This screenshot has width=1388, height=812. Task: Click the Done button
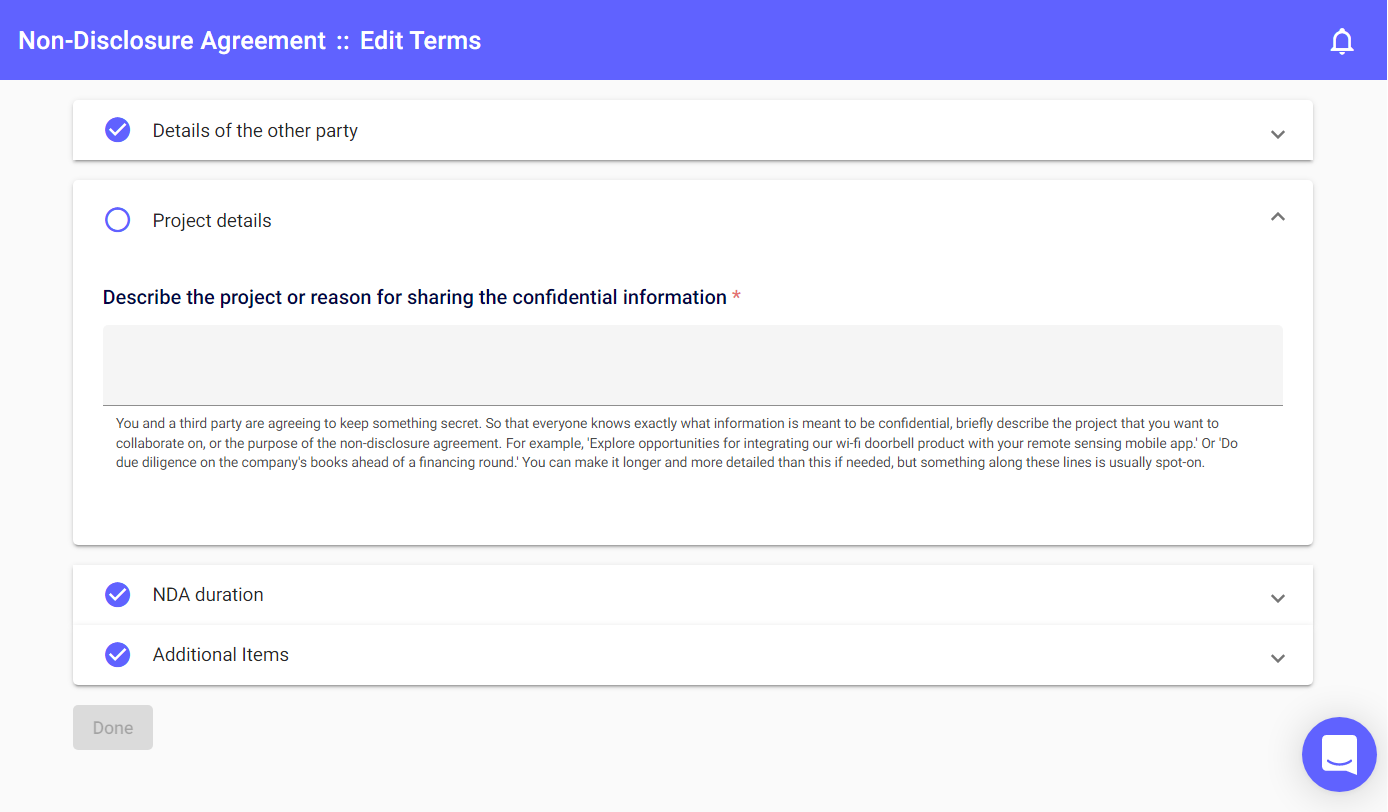tap(113, 728)
